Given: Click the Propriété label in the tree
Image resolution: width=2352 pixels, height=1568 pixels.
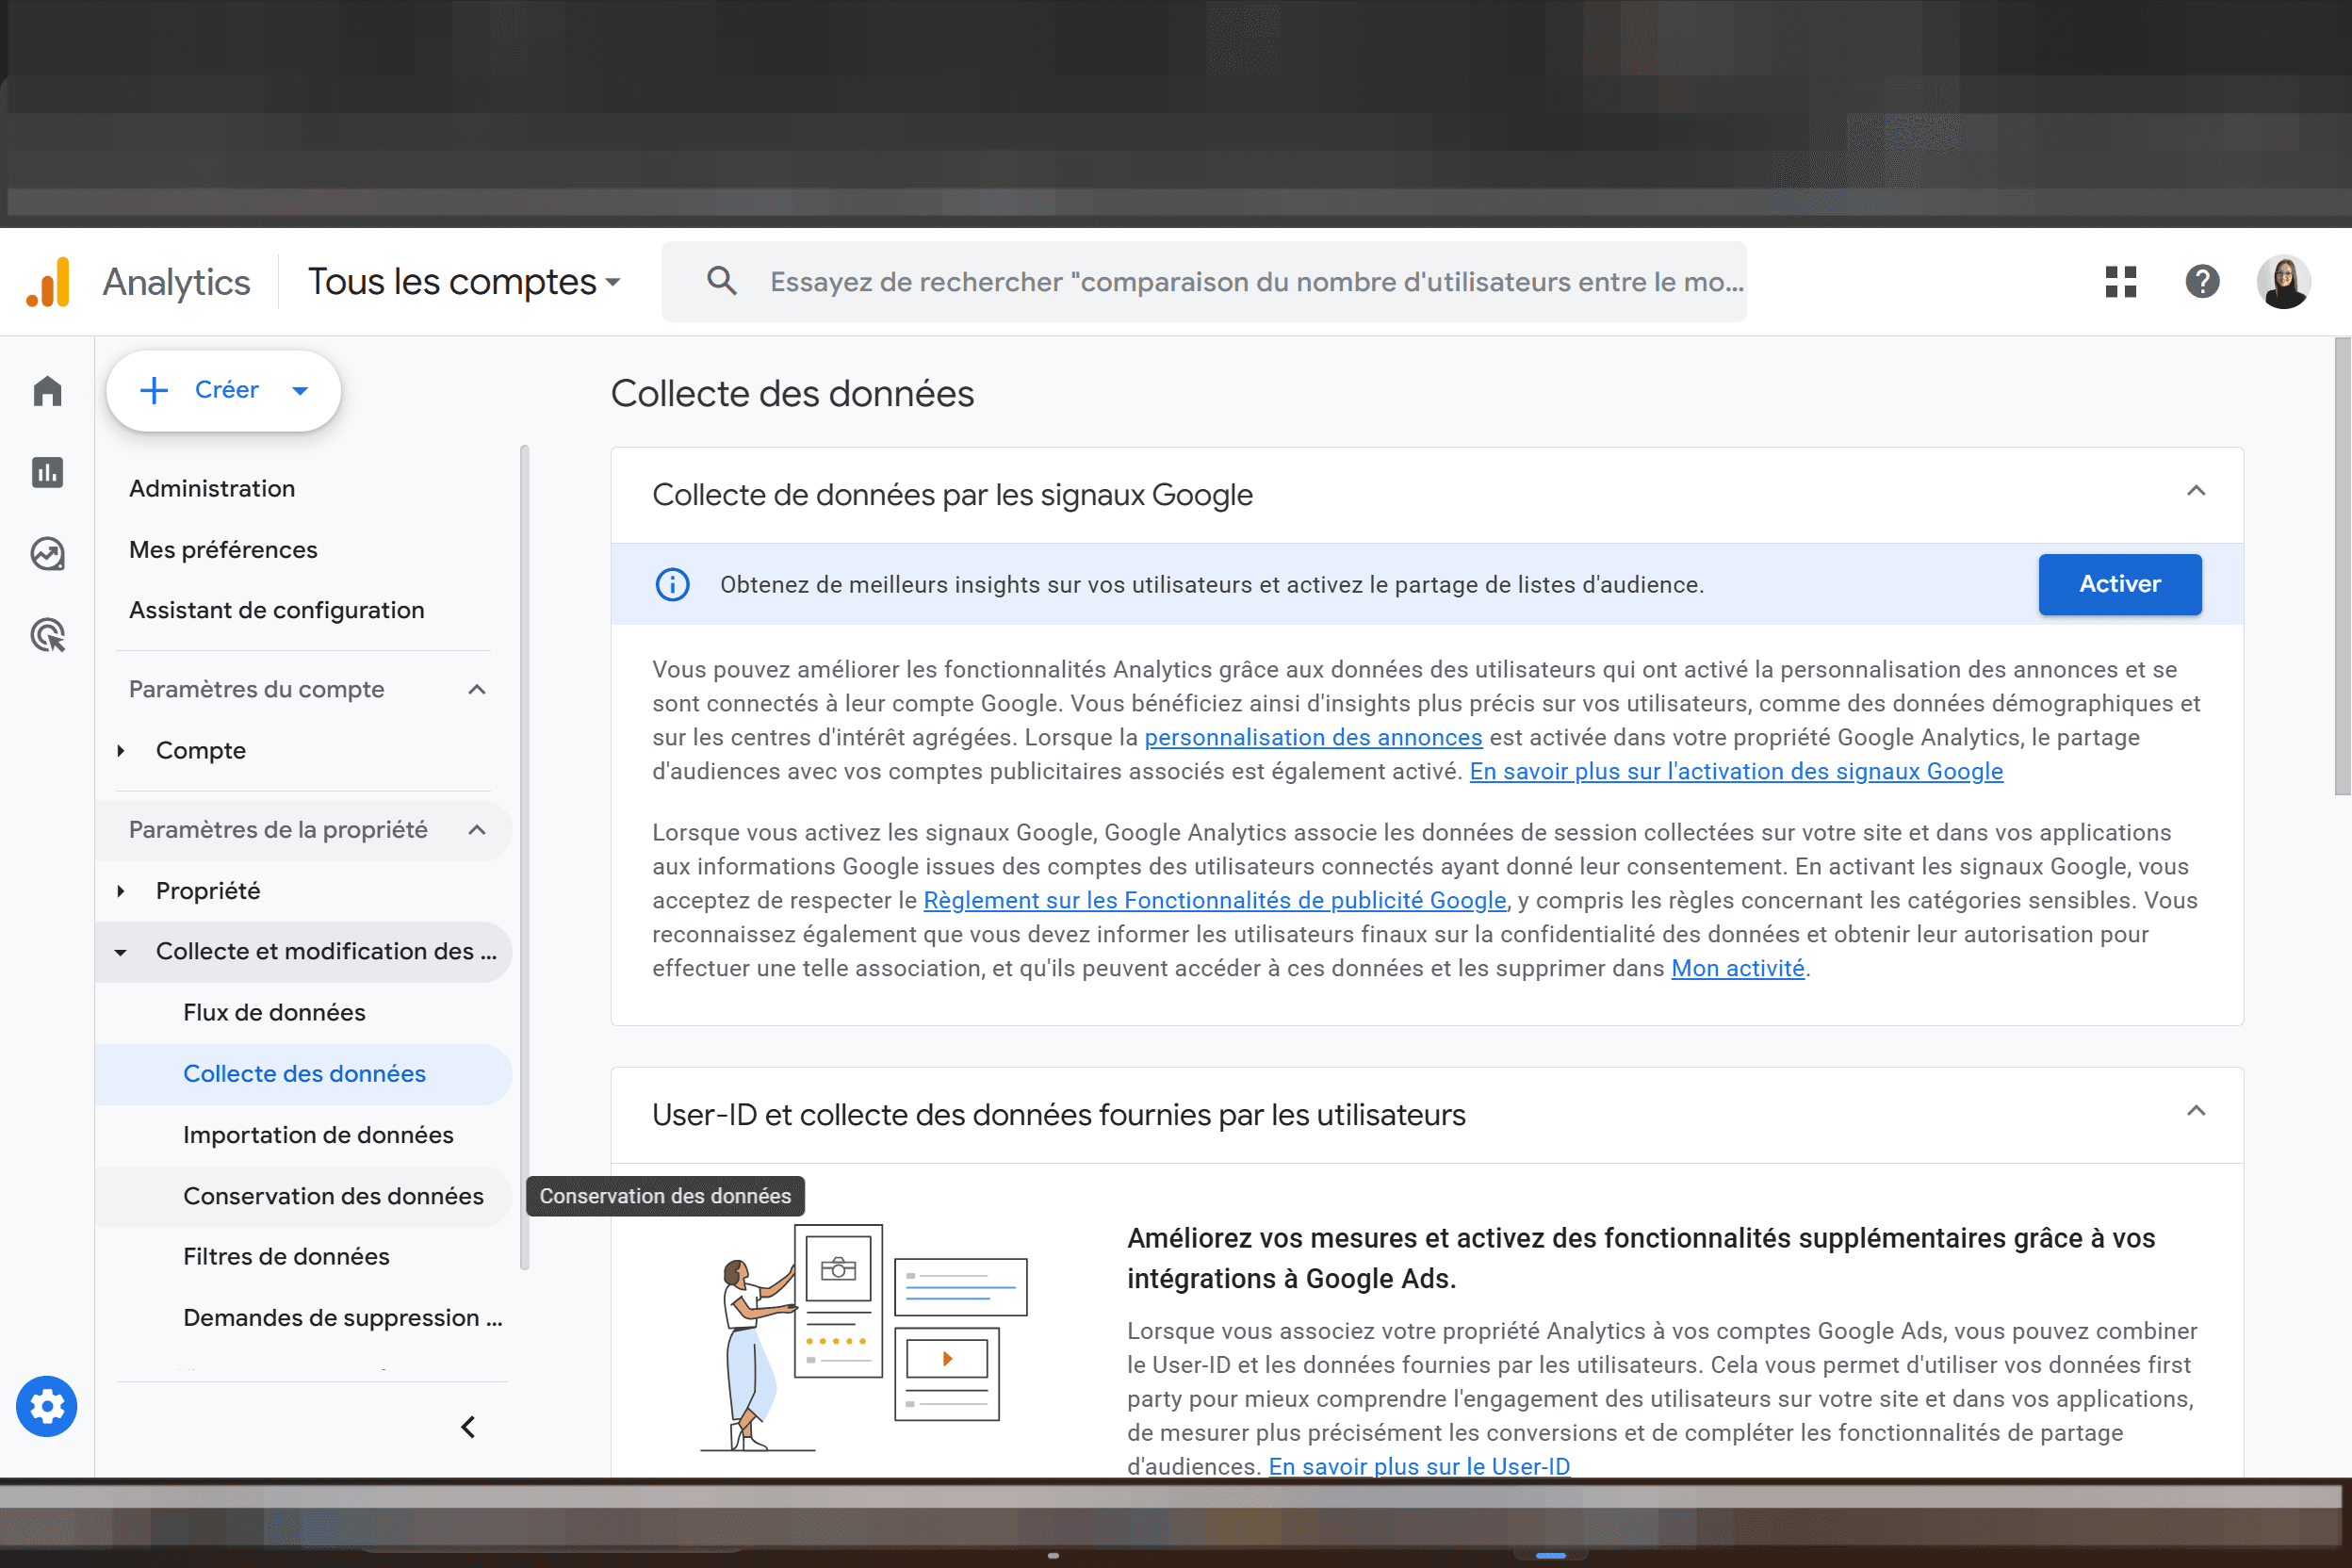Looking at the screenshot, I should (208, 891).
